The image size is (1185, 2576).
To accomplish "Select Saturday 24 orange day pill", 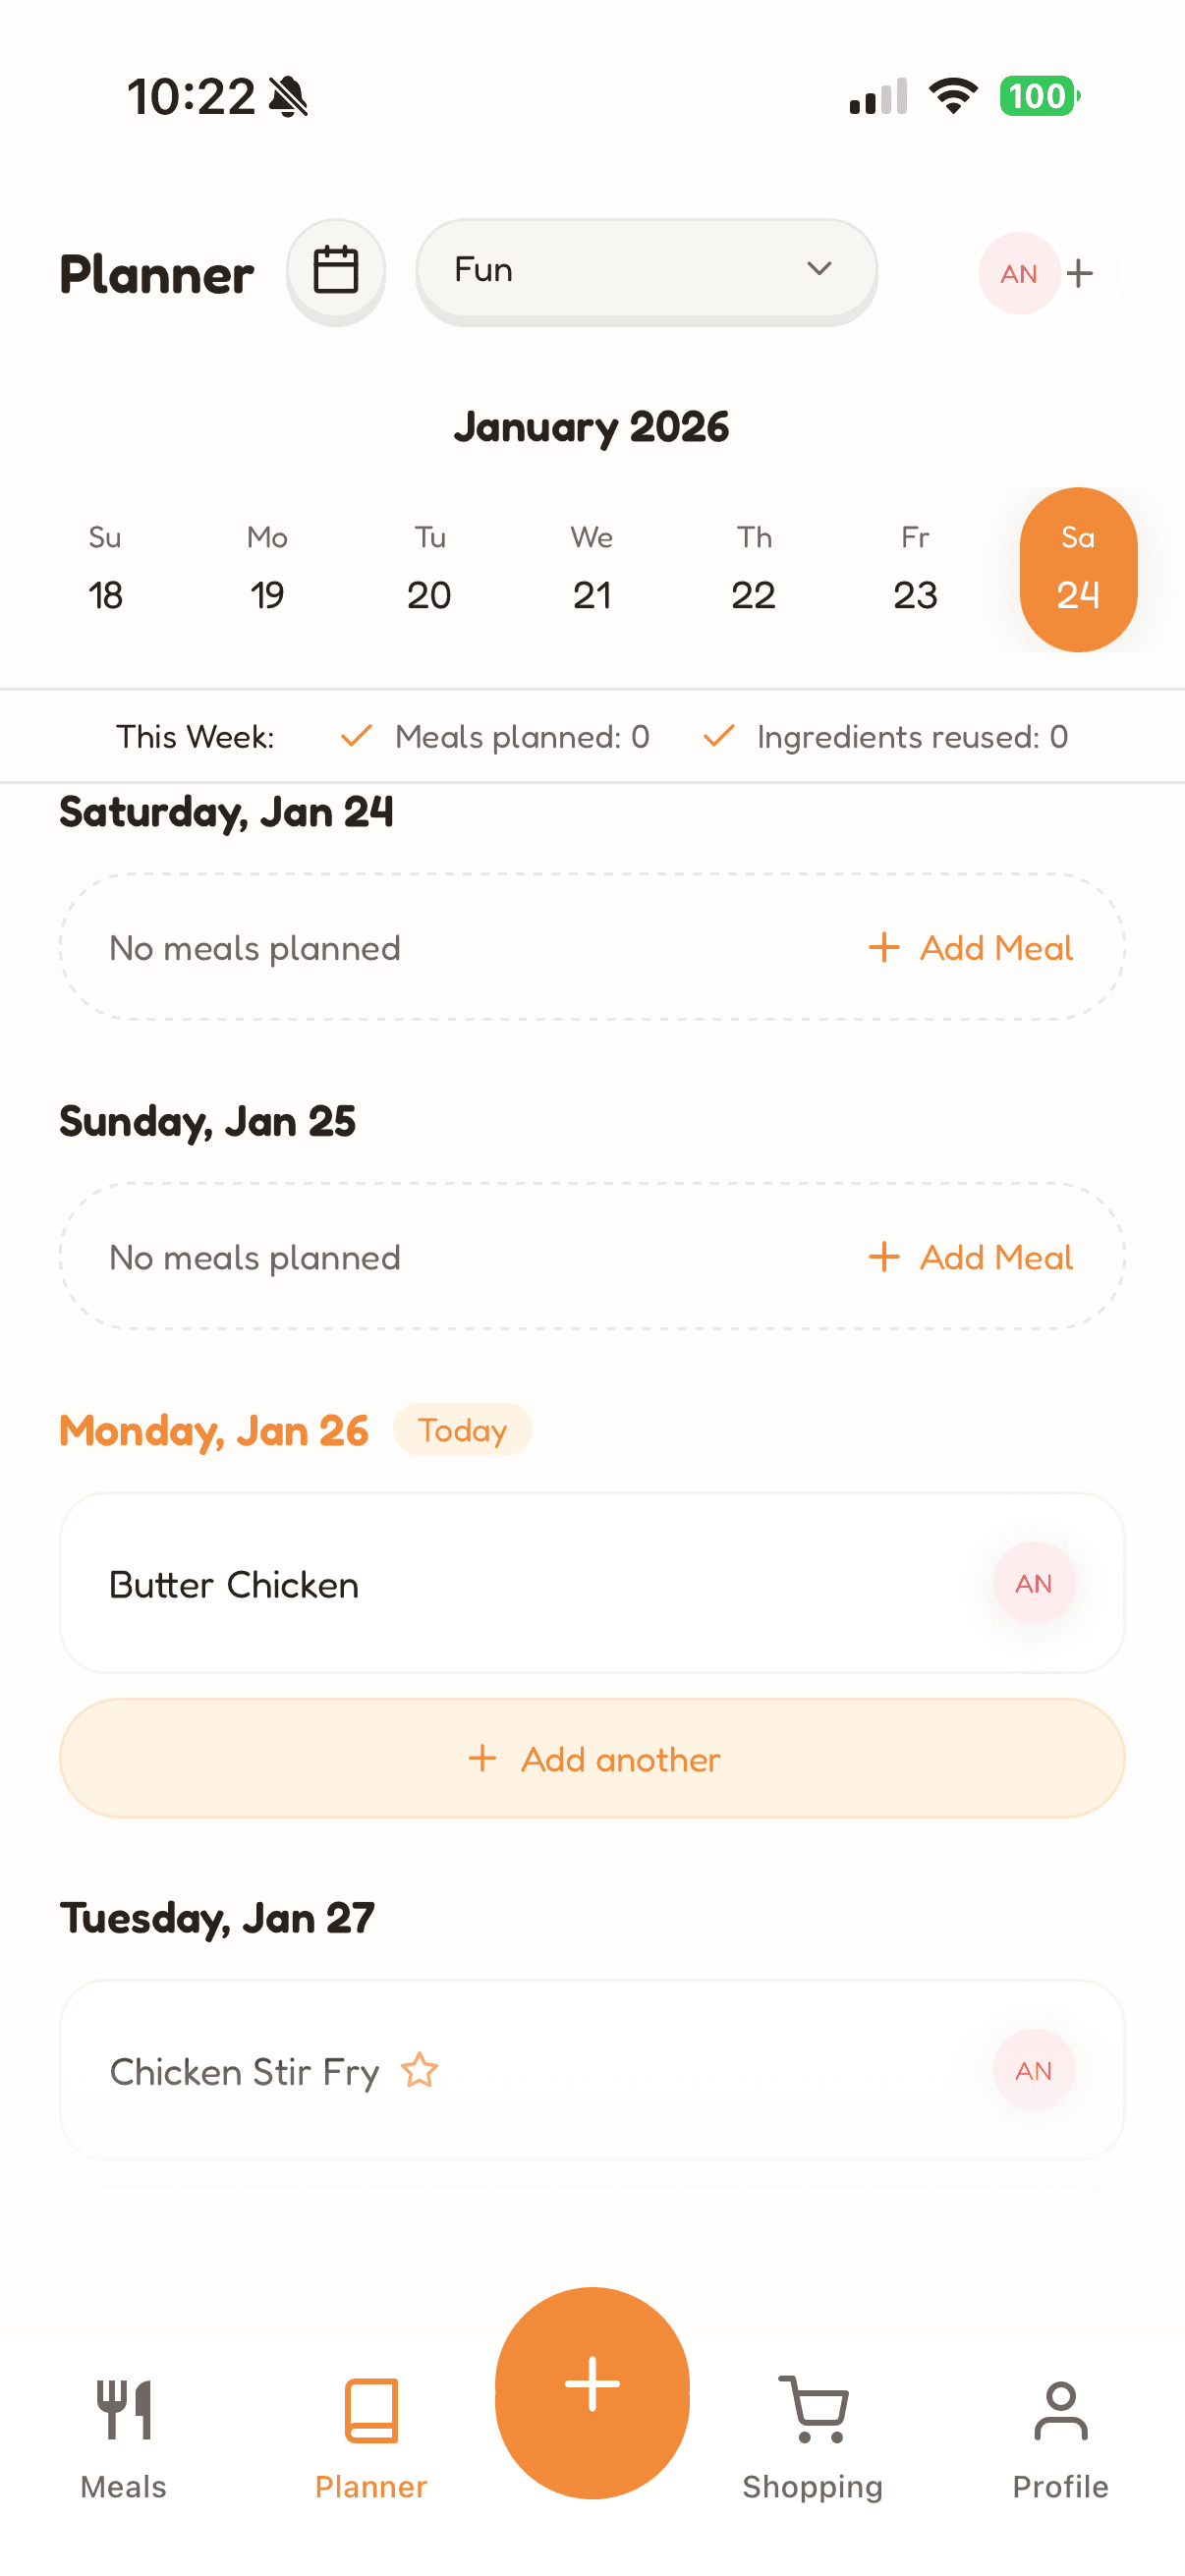I will (1078, 570).
